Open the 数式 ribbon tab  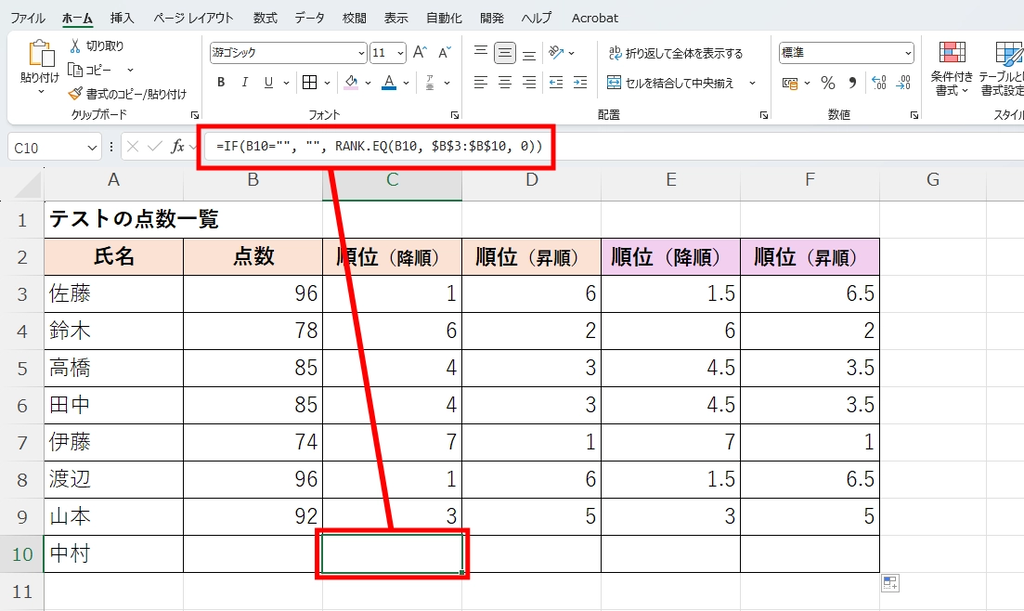264,17
